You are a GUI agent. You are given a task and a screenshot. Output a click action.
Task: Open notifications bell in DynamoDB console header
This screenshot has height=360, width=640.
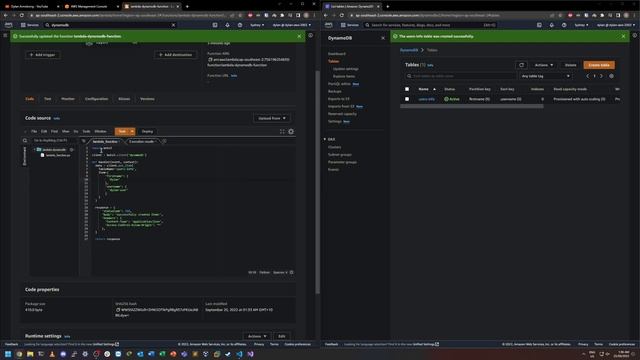pos(551,25)
